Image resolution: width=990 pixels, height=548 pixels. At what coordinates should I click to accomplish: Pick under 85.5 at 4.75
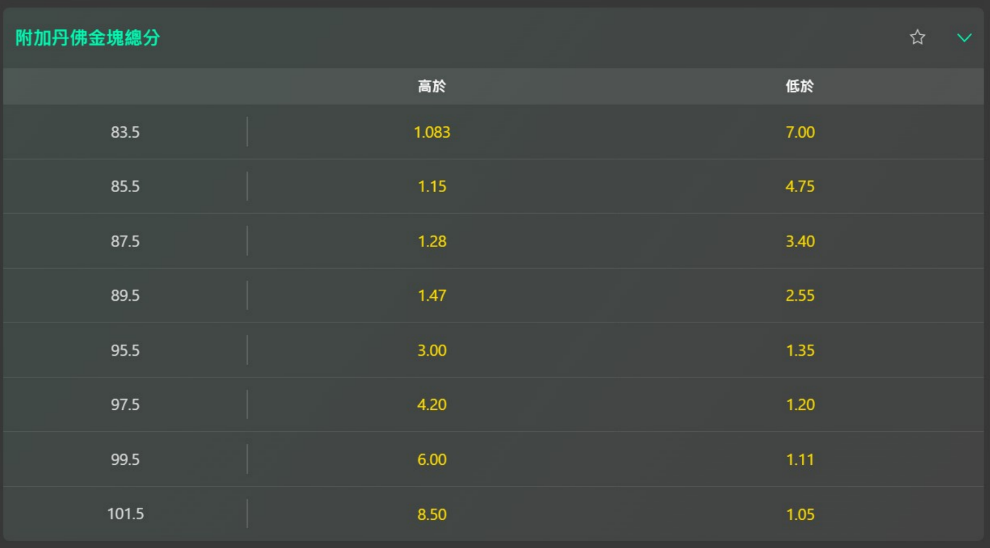click(800, 186)
